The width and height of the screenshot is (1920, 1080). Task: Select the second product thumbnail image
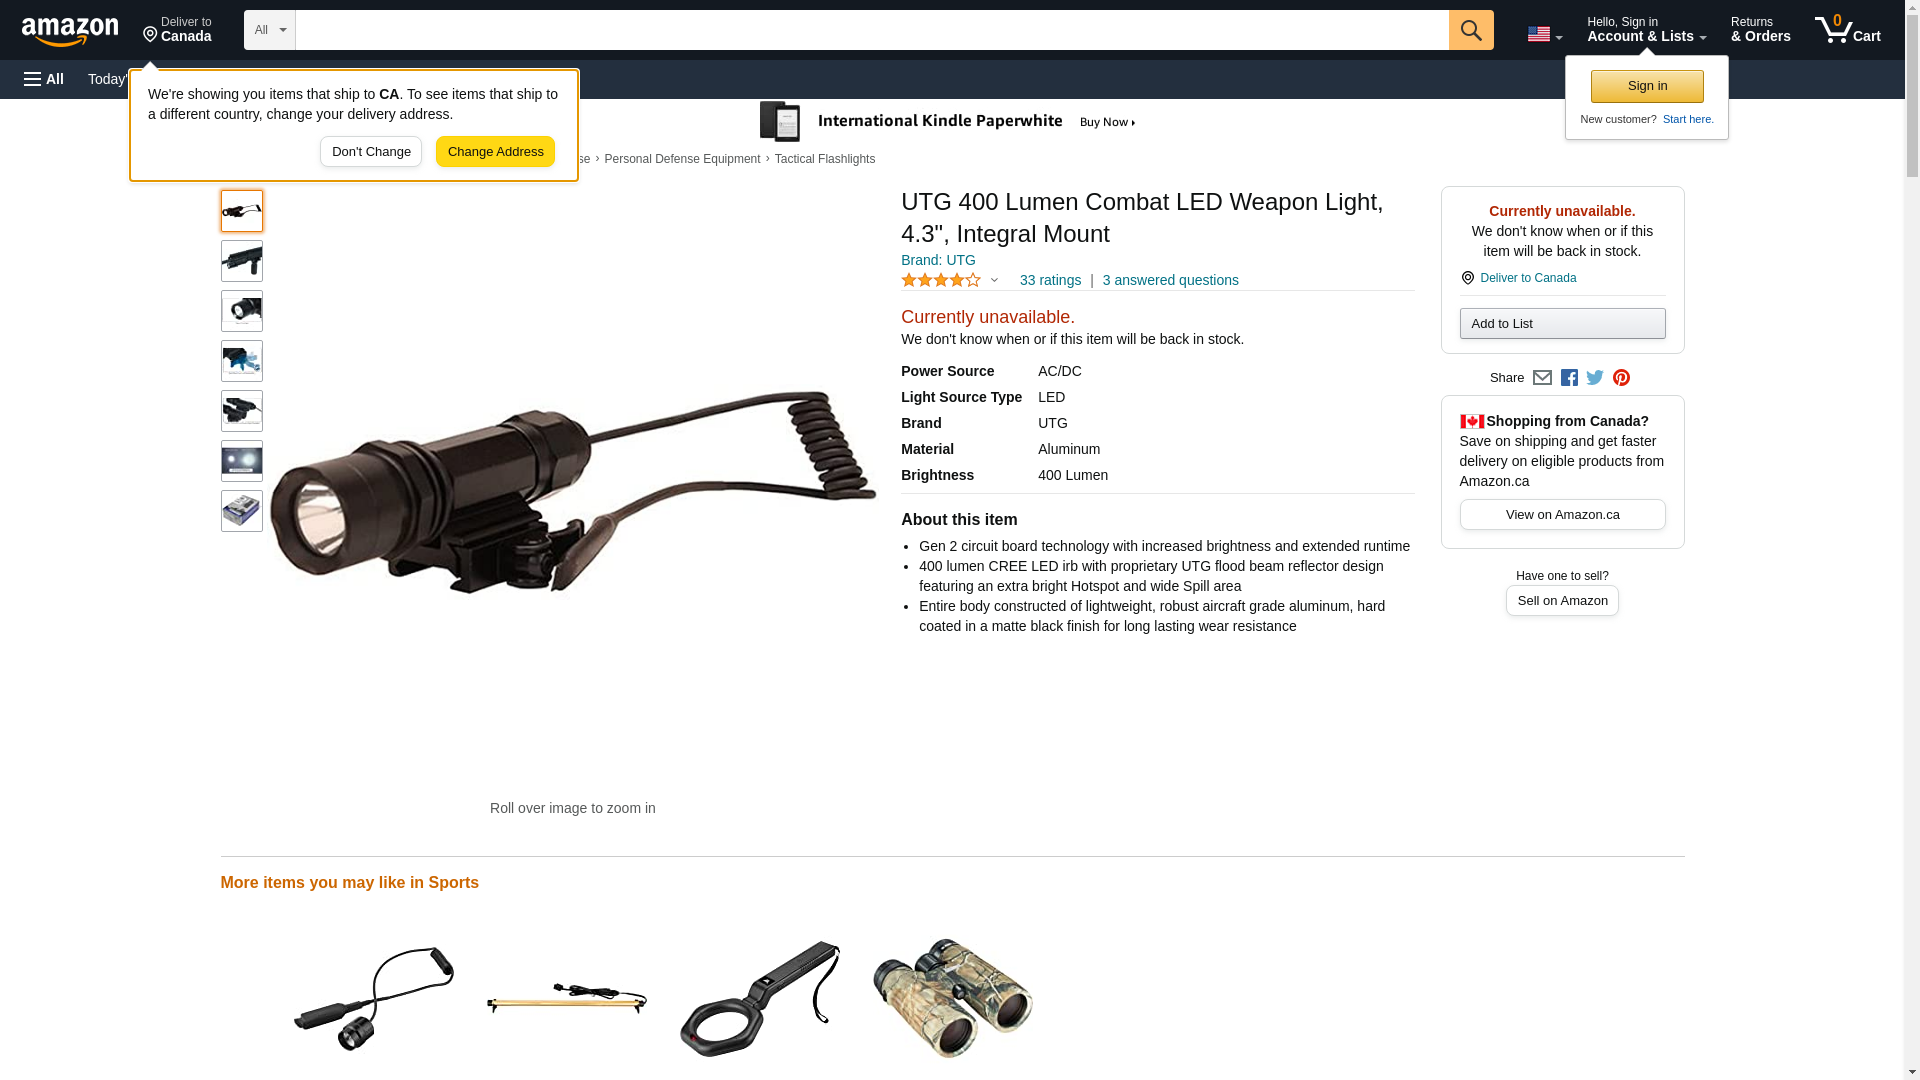(x=242, y=261)
